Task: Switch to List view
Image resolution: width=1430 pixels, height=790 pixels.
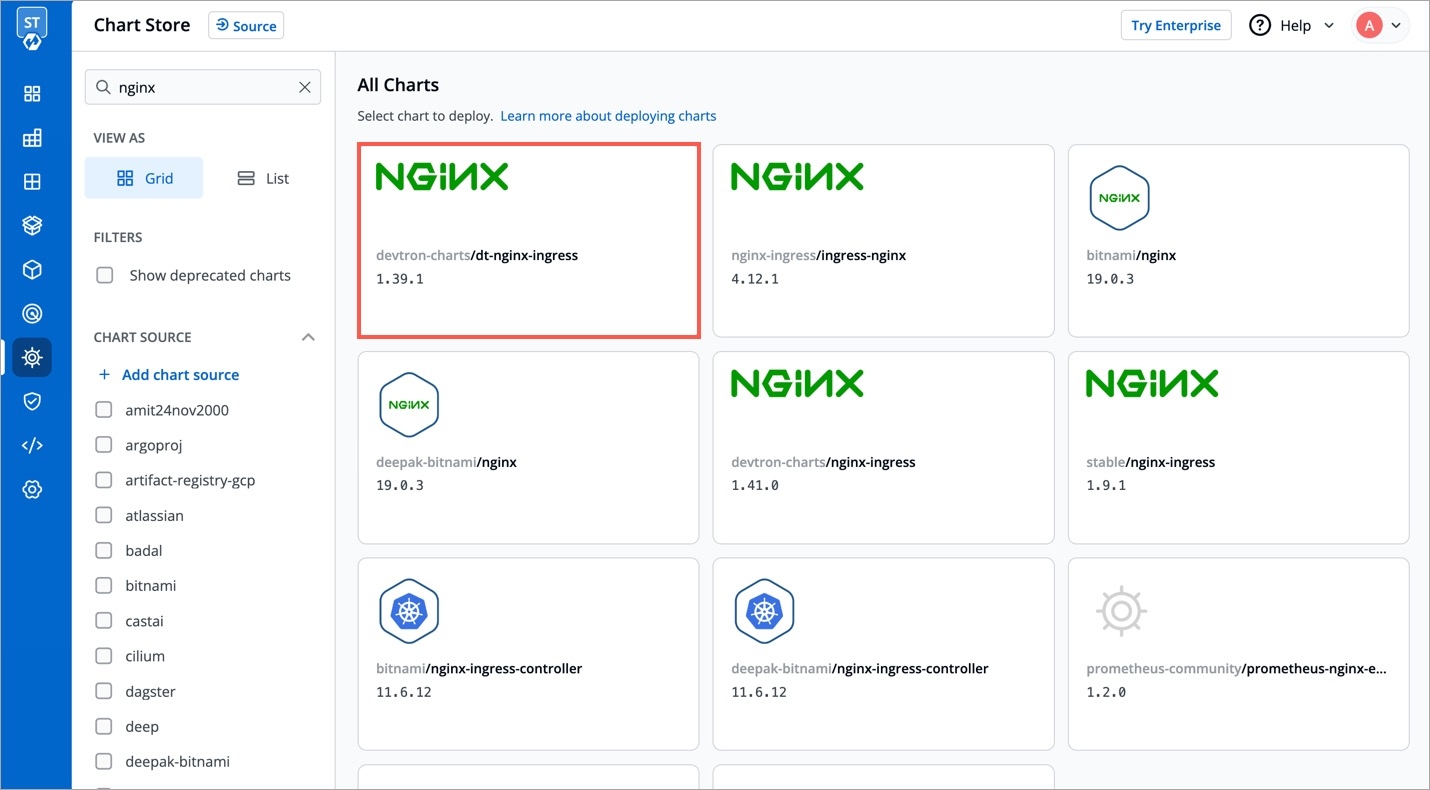Action: click(263, 178)
